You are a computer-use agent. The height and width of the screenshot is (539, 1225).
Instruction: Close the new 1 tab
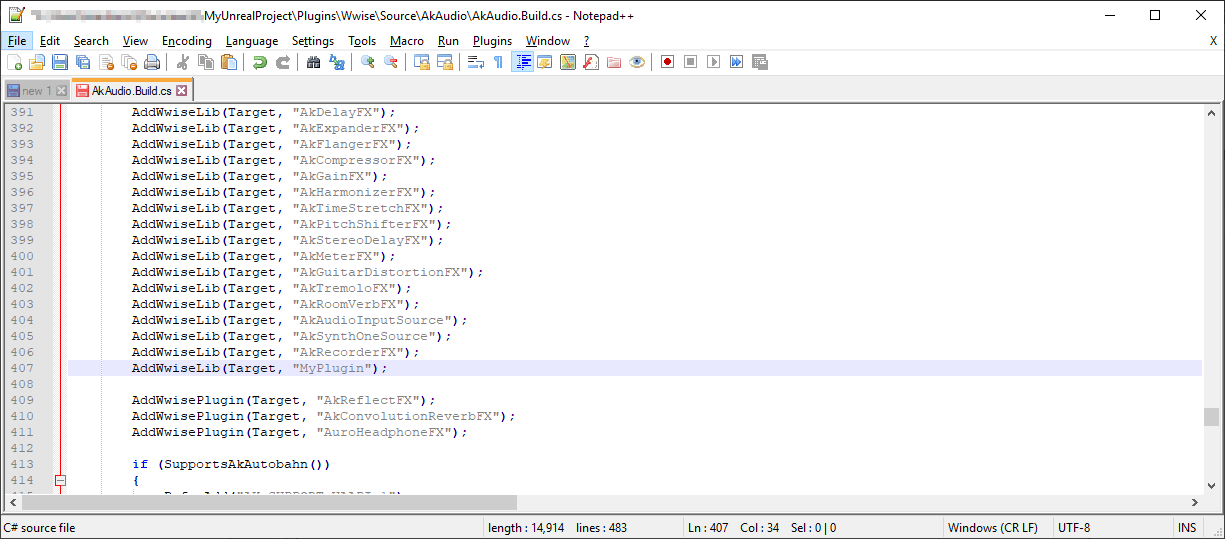[x=61, y=91]
